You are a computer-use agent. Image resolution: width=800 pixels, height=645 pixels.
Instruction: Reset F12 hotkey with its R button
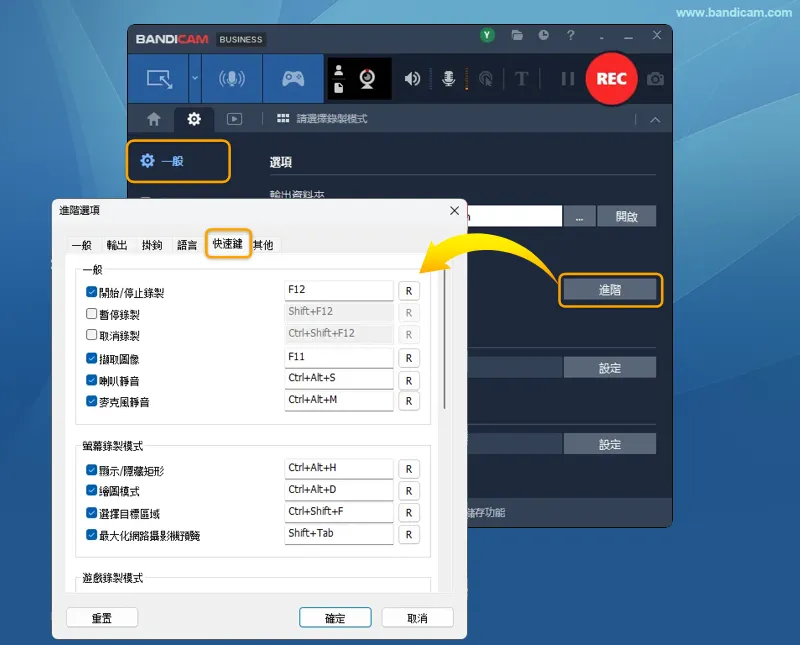pyautogui.click(x=409, y=291)
